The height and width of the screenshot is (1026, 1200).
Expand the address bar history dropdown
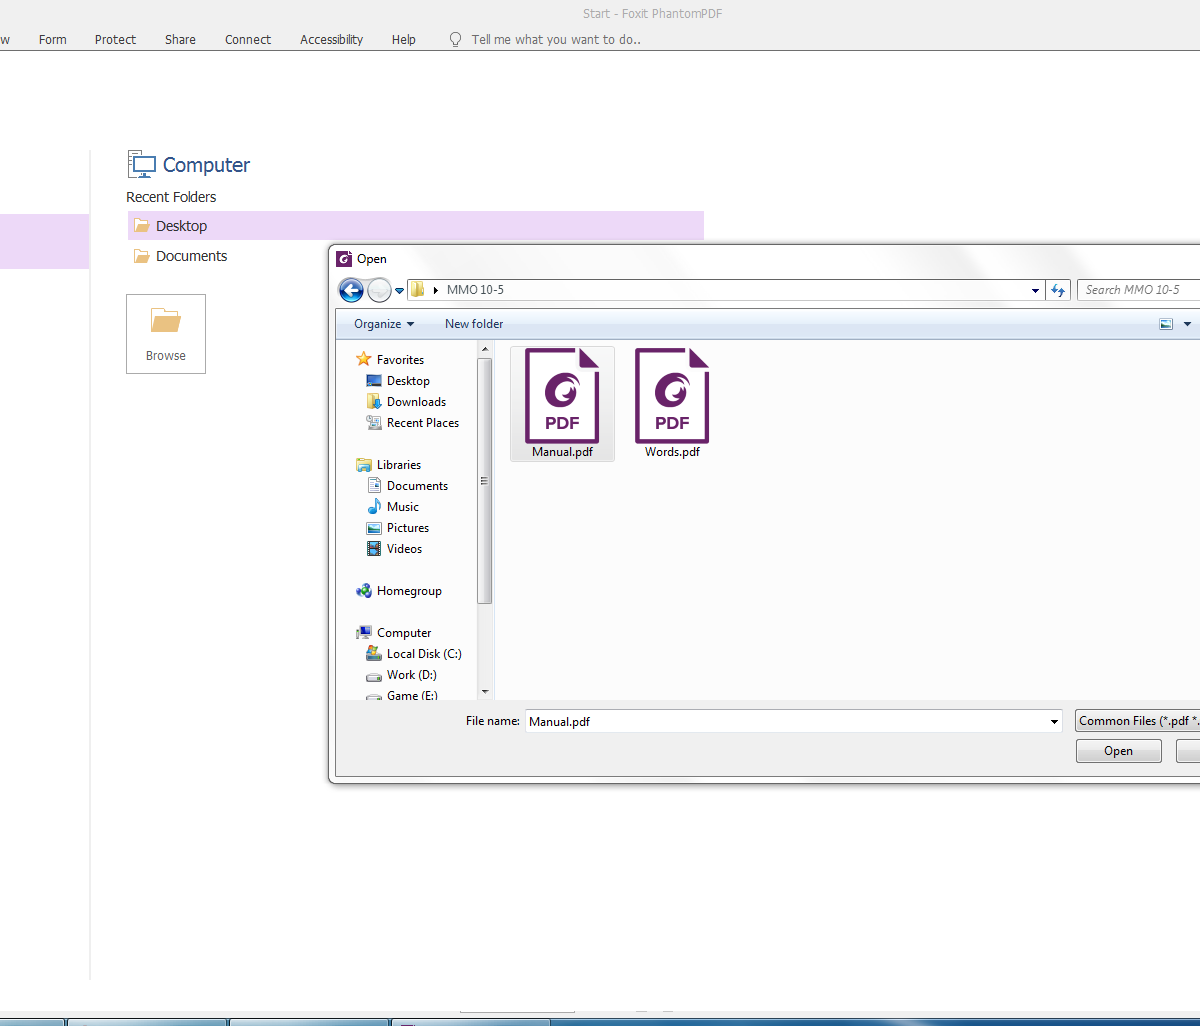(x=1035, y=290)
